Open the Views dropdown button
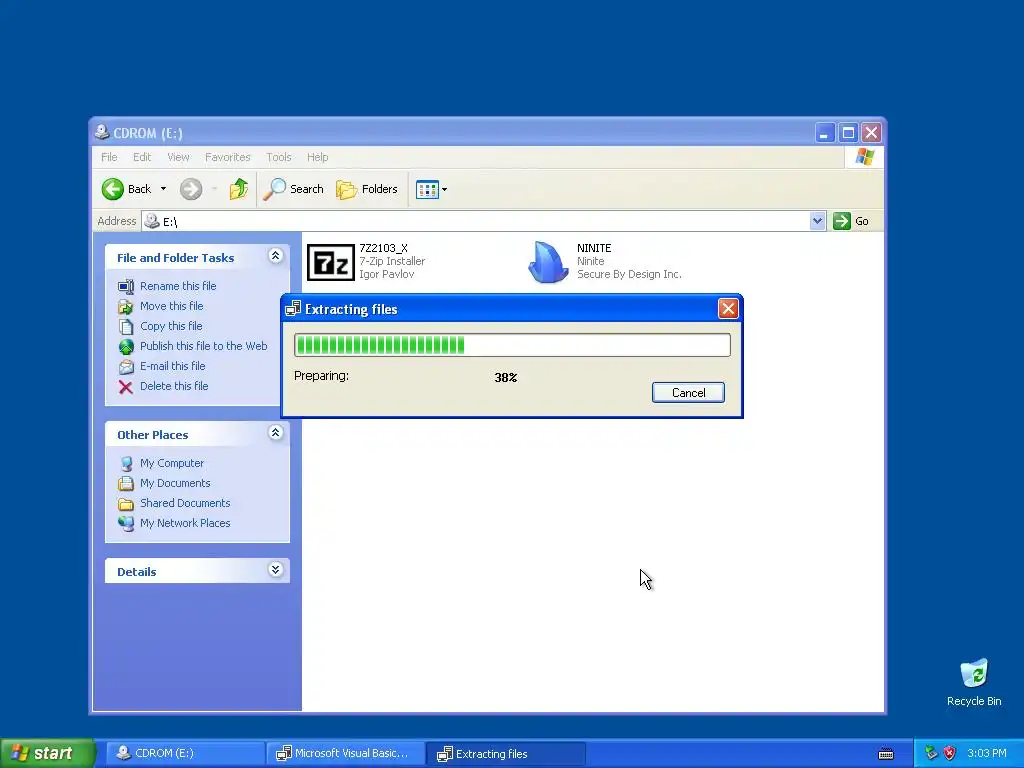The width and height of the screenshot is (1024, 768). 431,189
